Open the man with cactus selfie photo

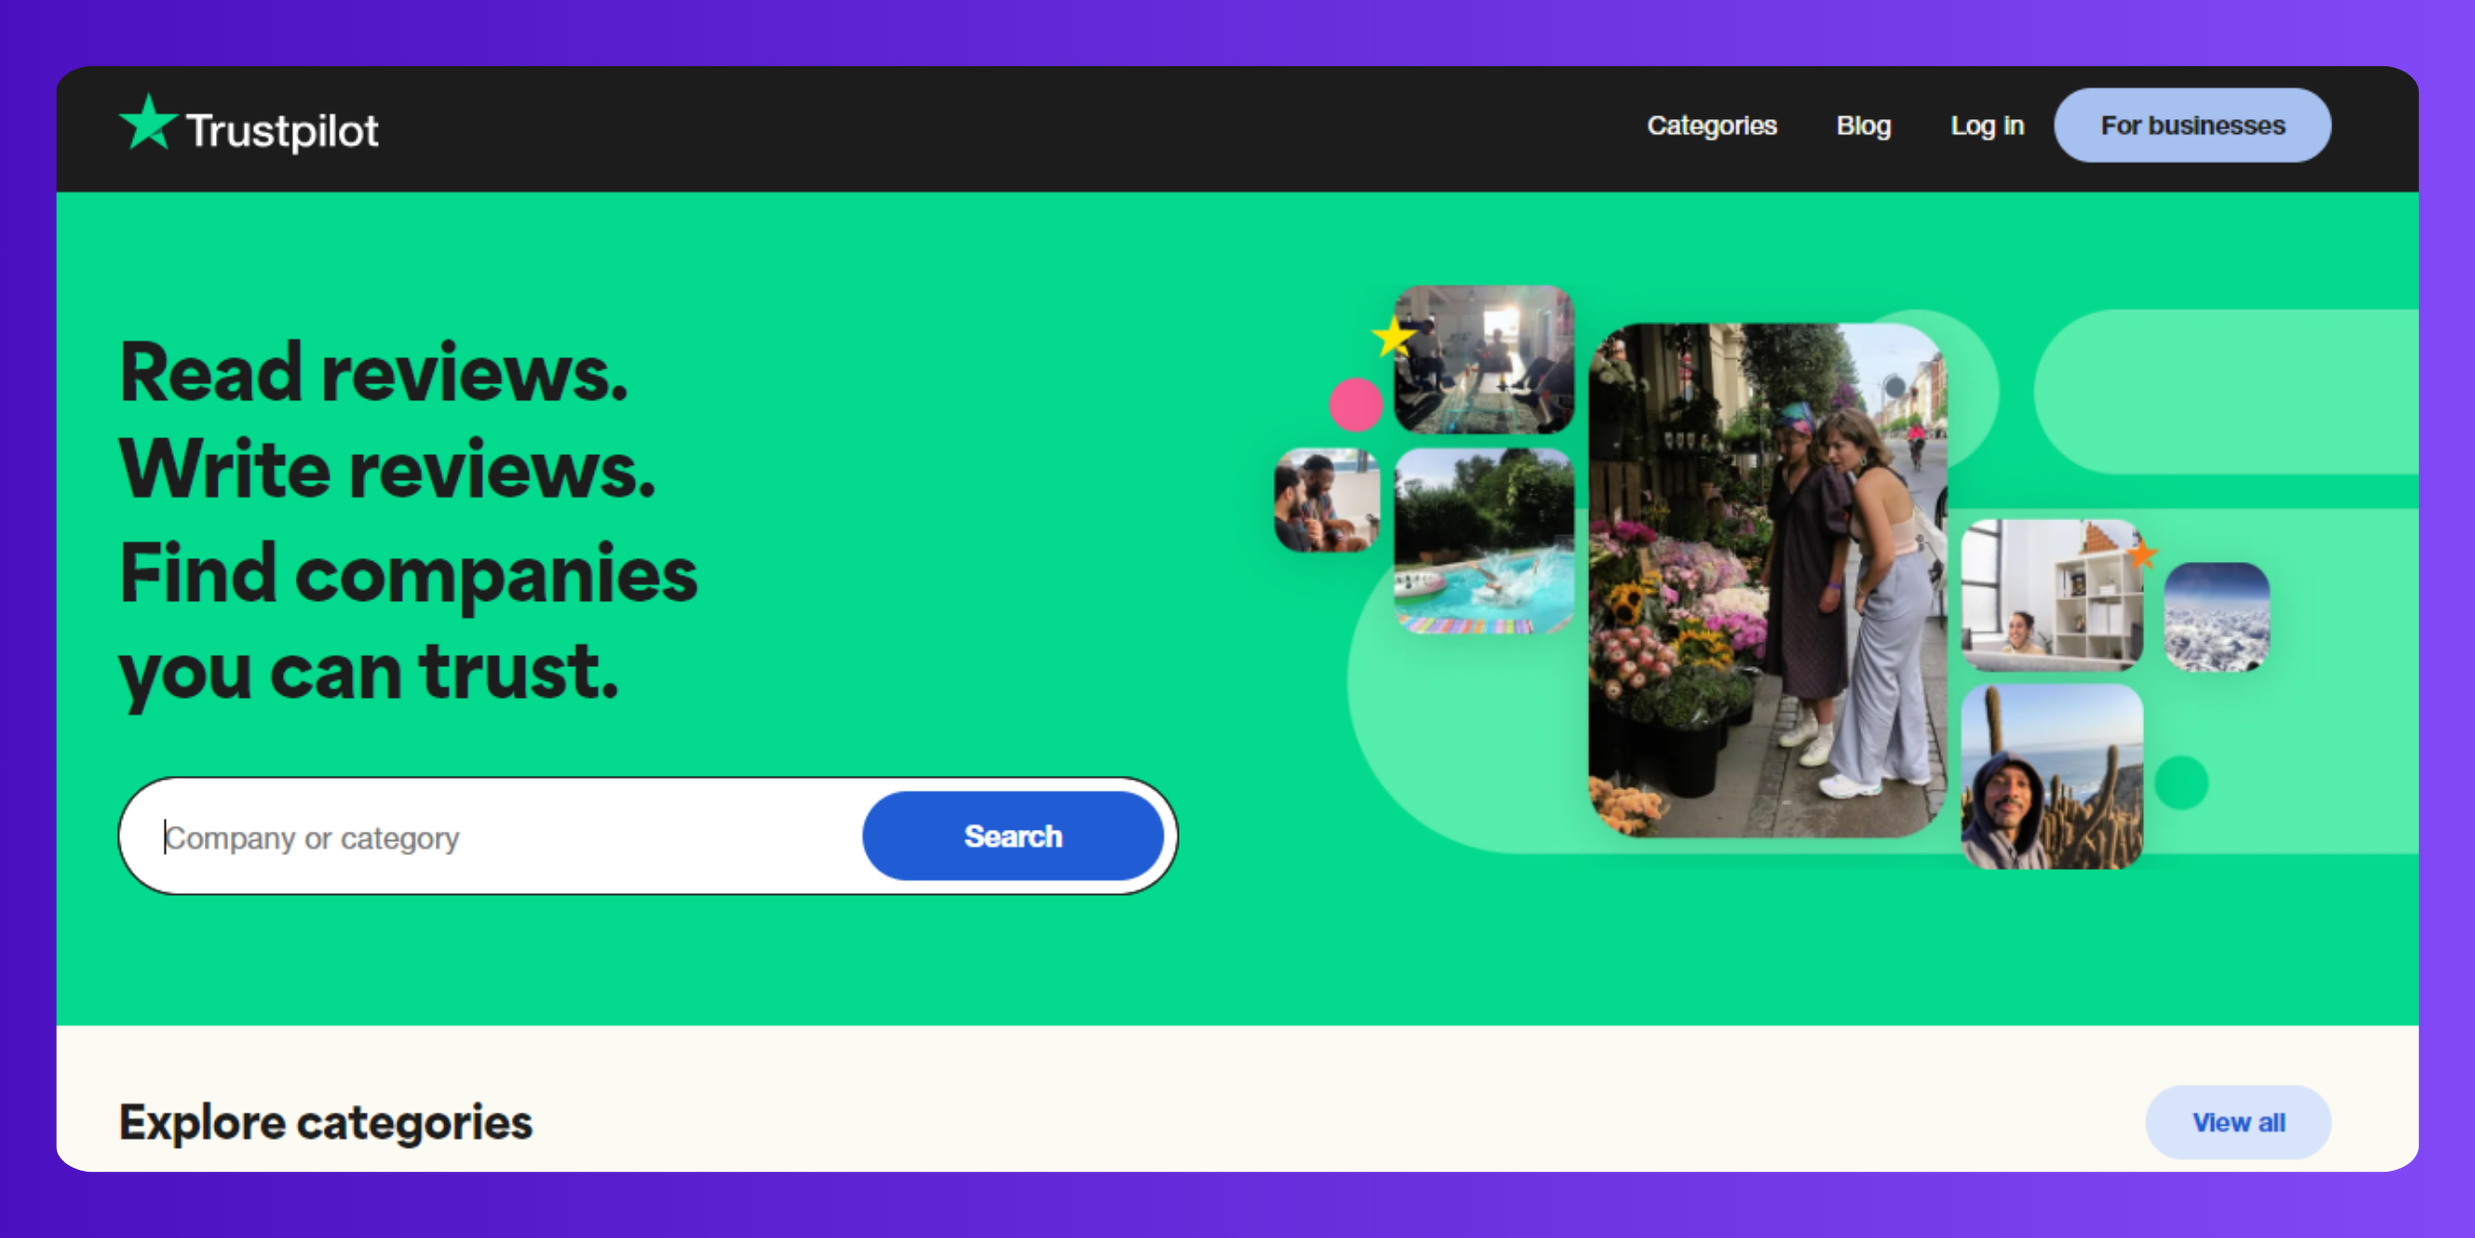tap(2052, 777)
